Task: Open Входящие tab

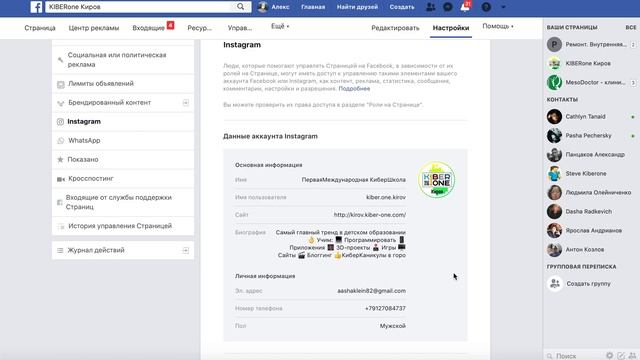Action: 149,28
